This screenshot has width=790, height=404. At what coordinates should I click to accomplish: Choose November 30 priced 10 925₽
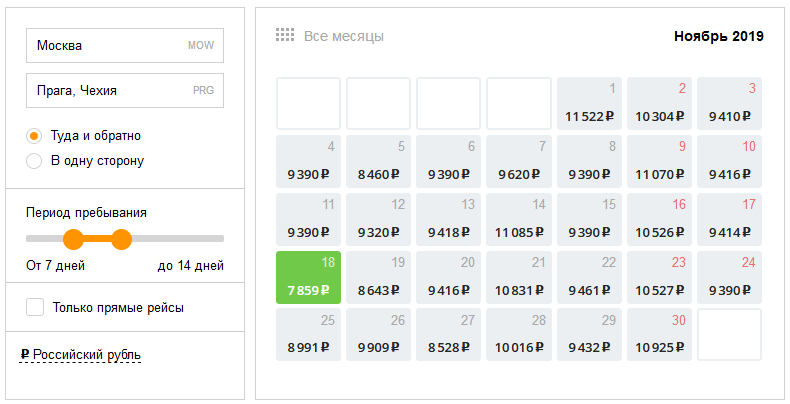coord(659,335)
